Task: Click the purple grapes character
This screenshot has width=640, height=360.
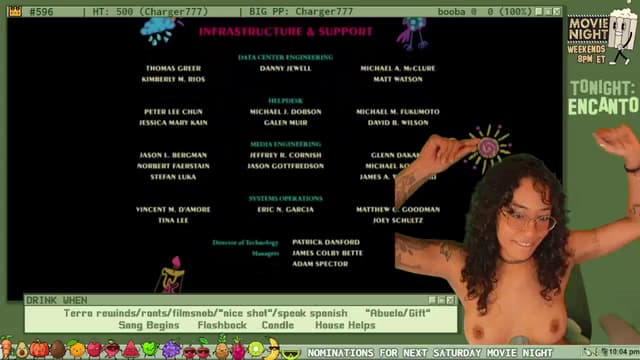Action: tap(171, 349)
